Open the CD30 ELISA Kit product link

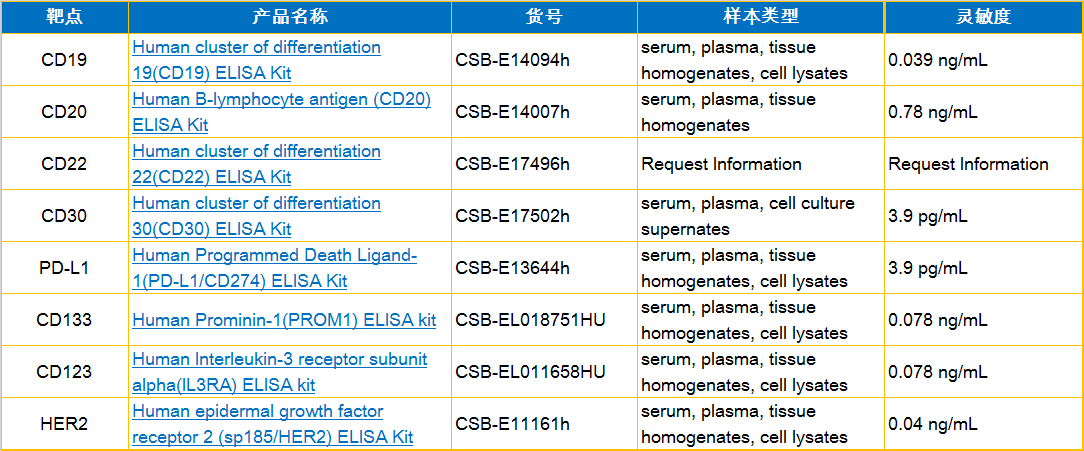coord(256,216)
